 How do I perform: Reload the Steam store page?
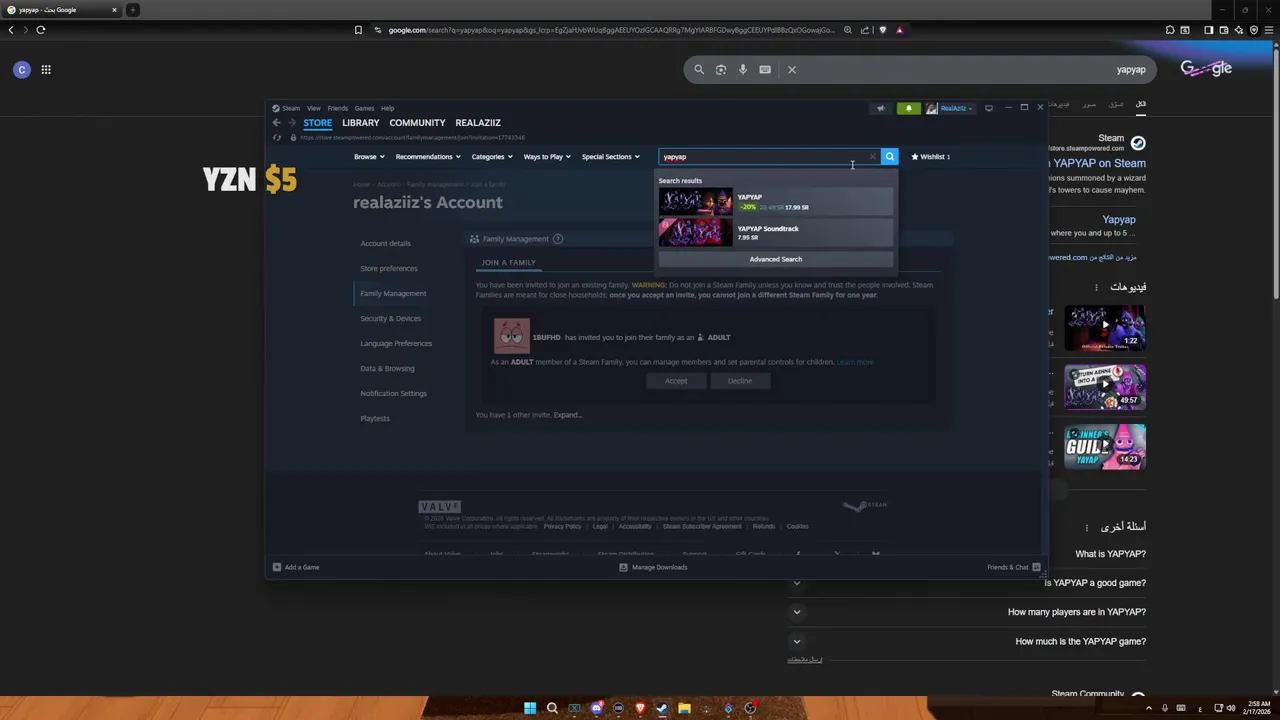[x=277, y=137]
